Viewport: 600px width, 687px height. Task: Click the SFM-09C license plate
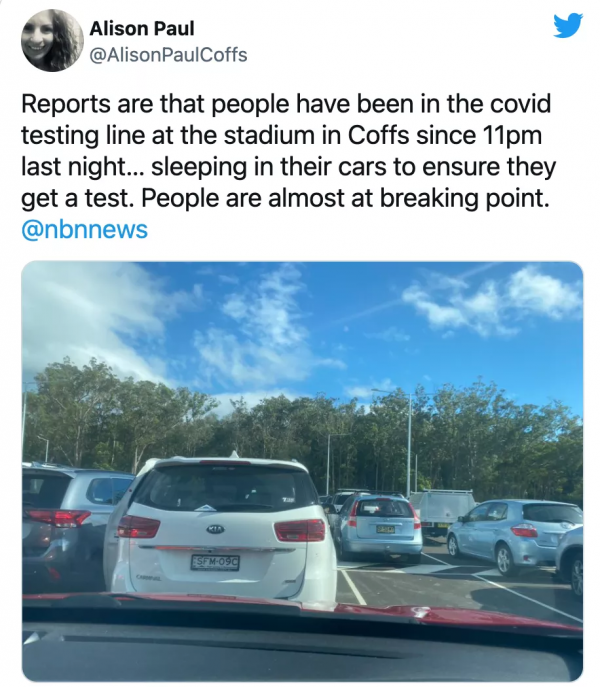click(215, 562)
